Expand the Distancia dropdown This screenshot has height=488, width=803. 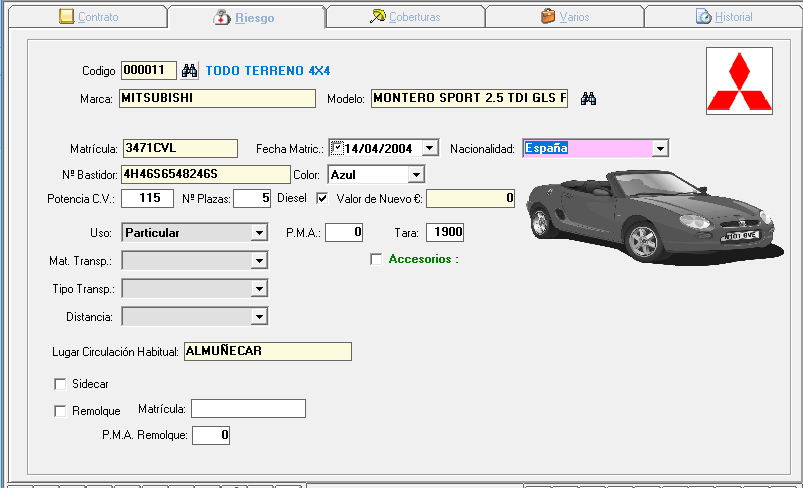click(259, 317)
